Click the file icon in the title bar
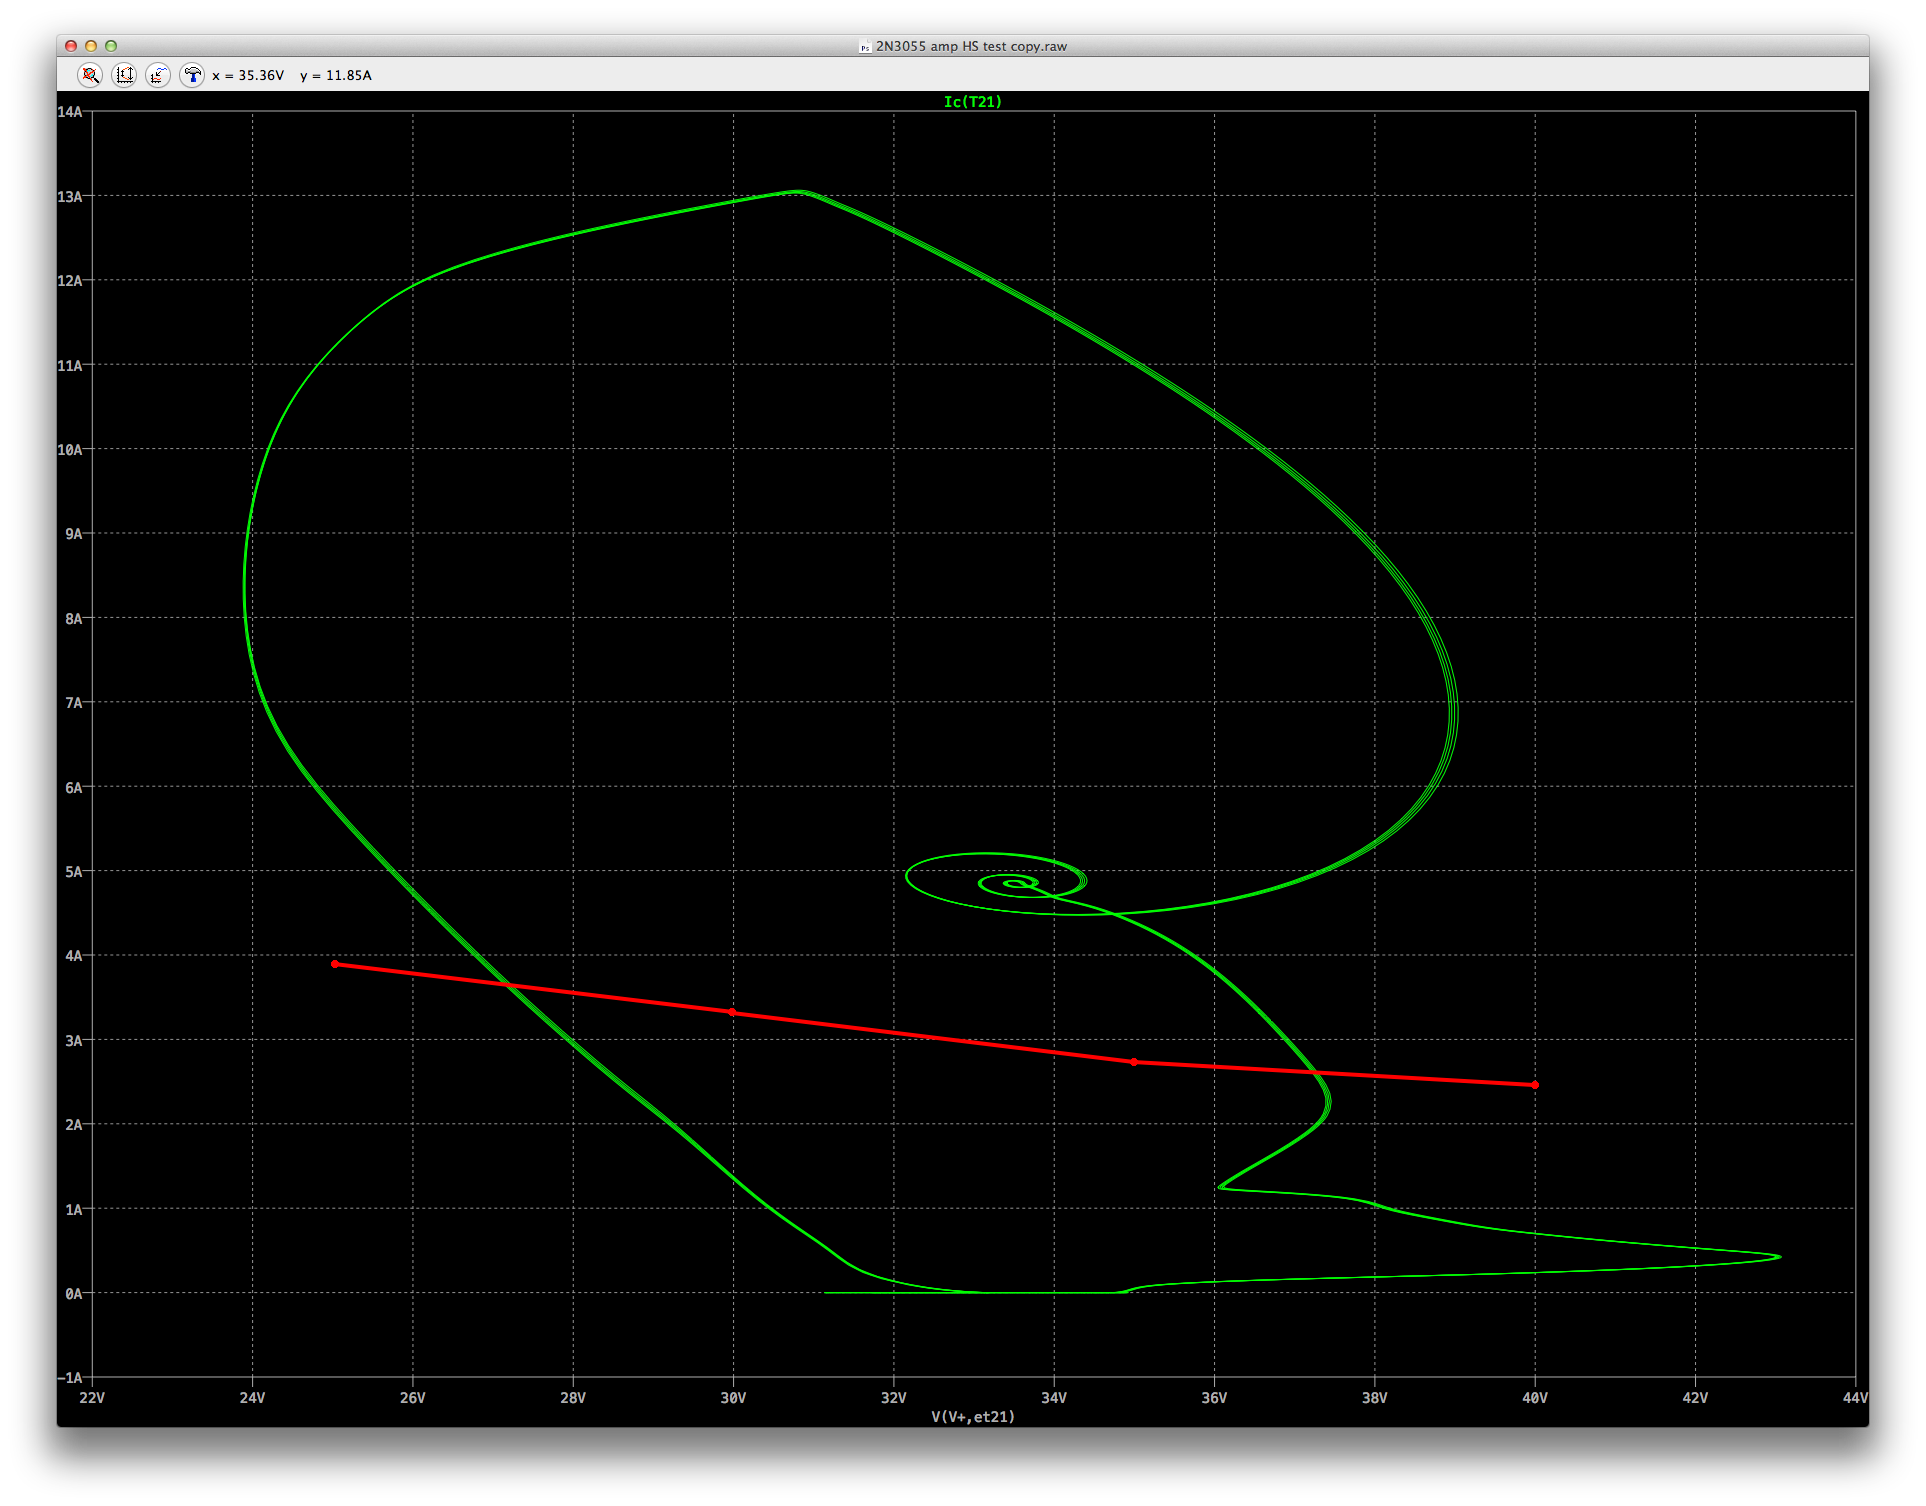Image resolution: width=1926 pixels, height=1506 pixels. pos(864,46)
